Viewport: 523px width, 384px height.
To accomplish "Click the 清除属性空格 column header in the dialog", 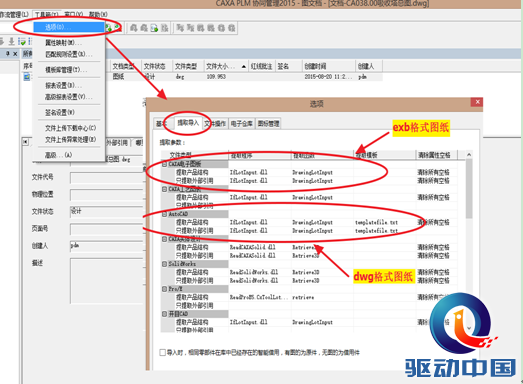I will [x=437, y=155].
